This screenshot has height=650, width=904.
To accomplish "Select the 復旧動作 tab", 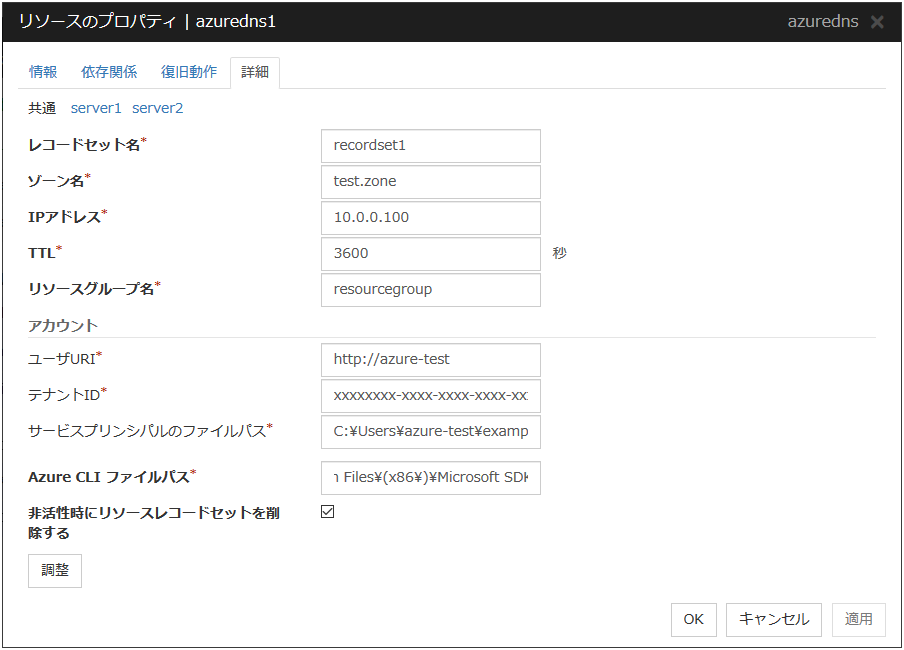I will (x=189, y=72).
